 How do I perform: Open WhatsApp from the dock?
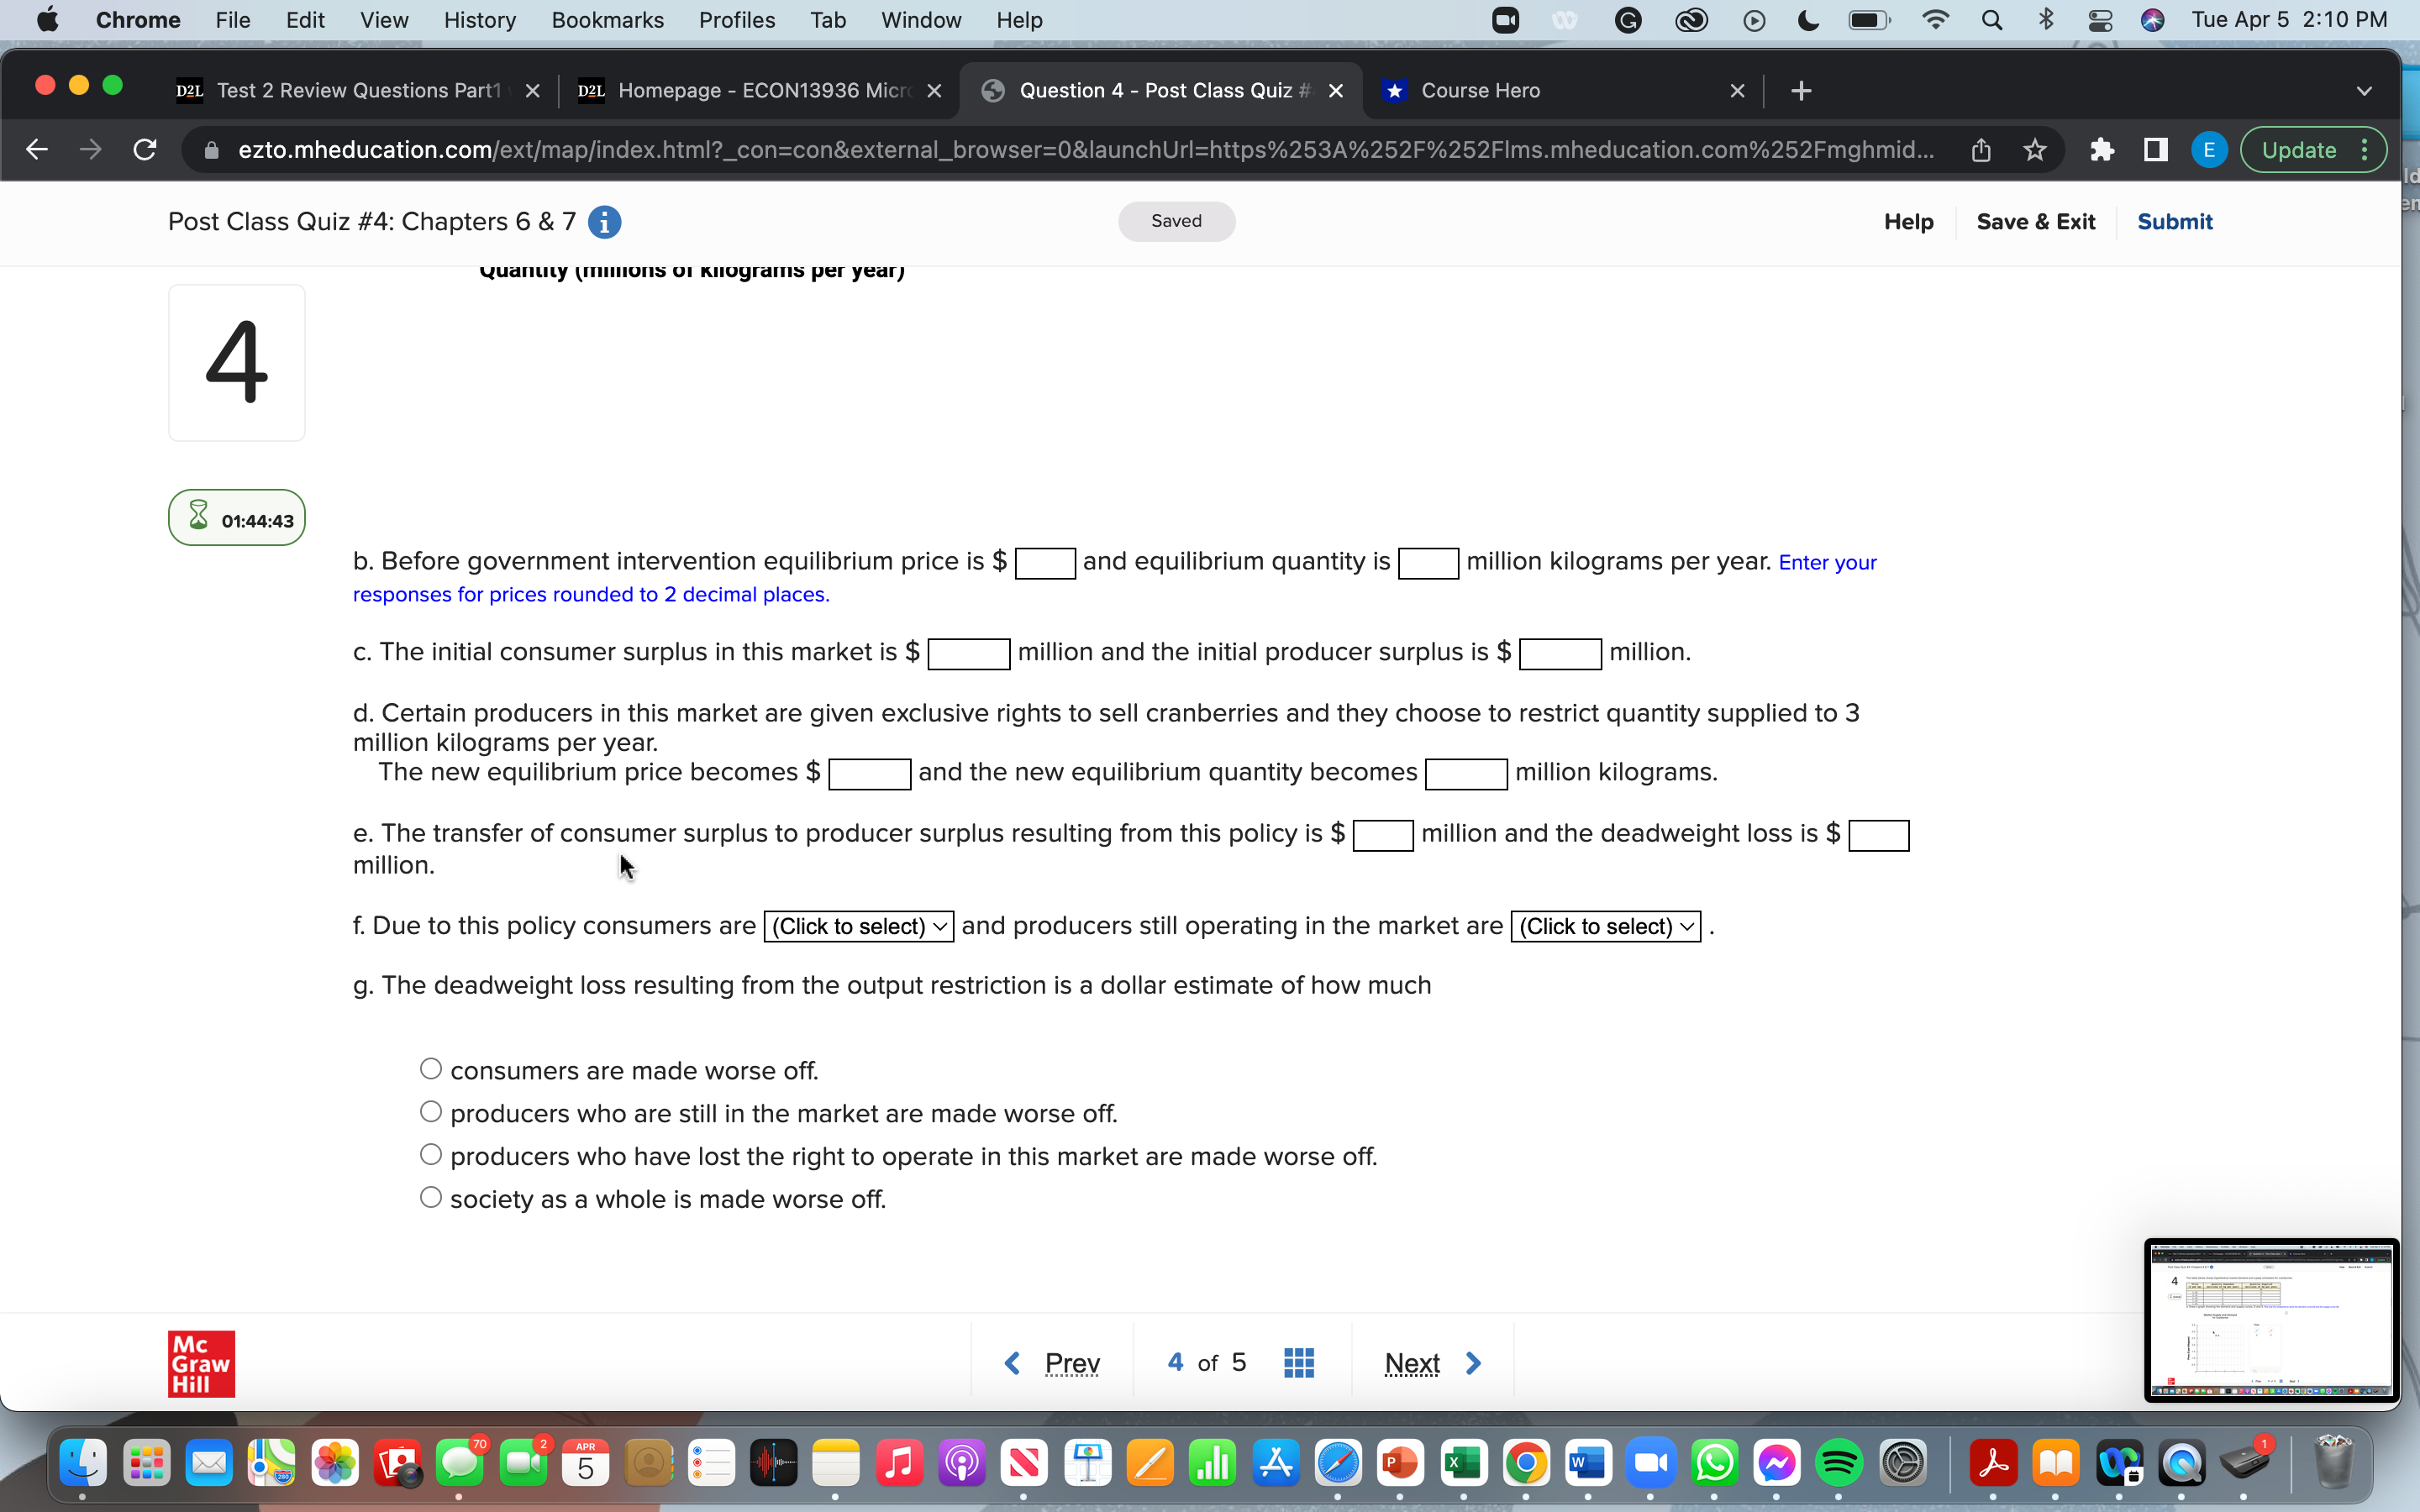pyautogui.click(x=1714, y=1462)
